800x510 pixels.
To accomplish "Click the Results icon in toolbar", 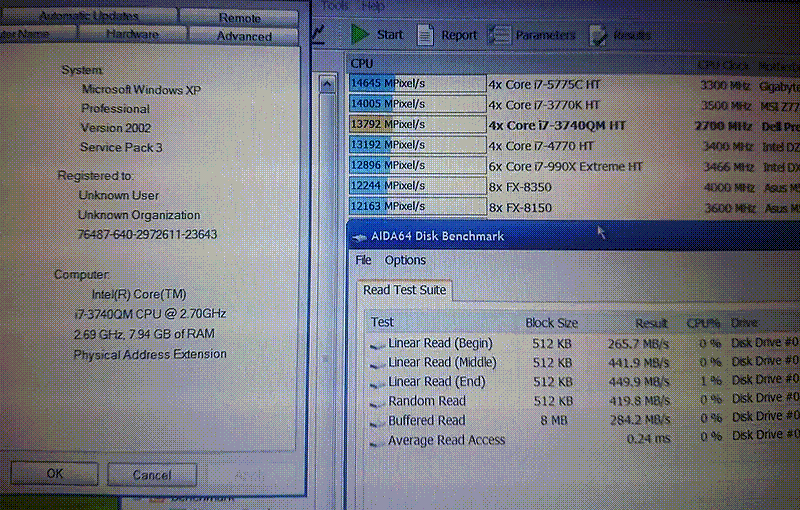I will coord(597,35).
